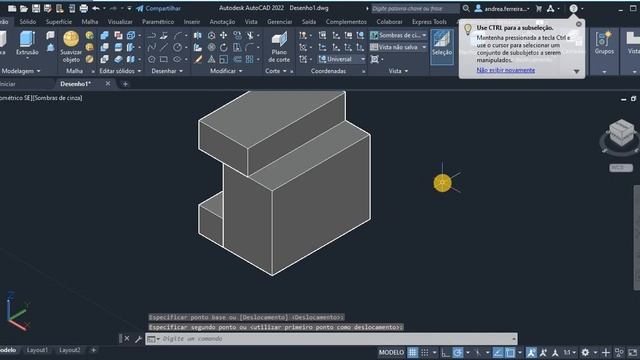Click the Plot (print) icon
Image resolution: width=640 pixels, height=360 pixels.
84,8
